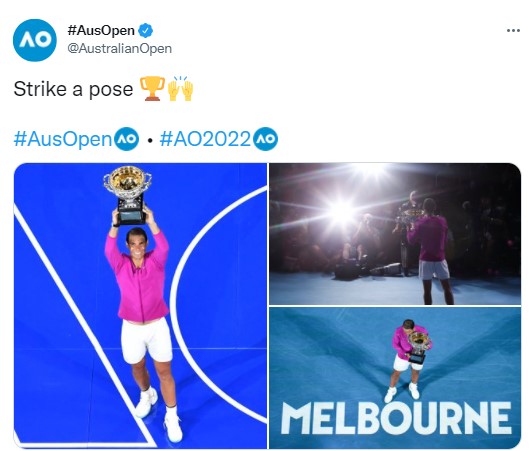This screenshot has height=451, width=532.
Task: Open the three-dot more options menu
Action: click(513, 31)
